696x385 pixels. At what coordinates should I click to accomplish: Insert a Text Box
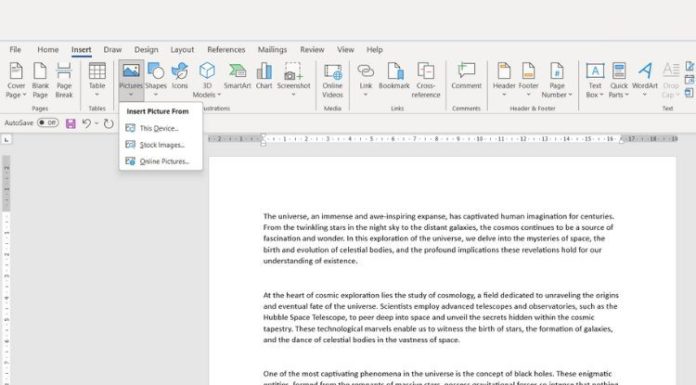[x=595, y=81]
